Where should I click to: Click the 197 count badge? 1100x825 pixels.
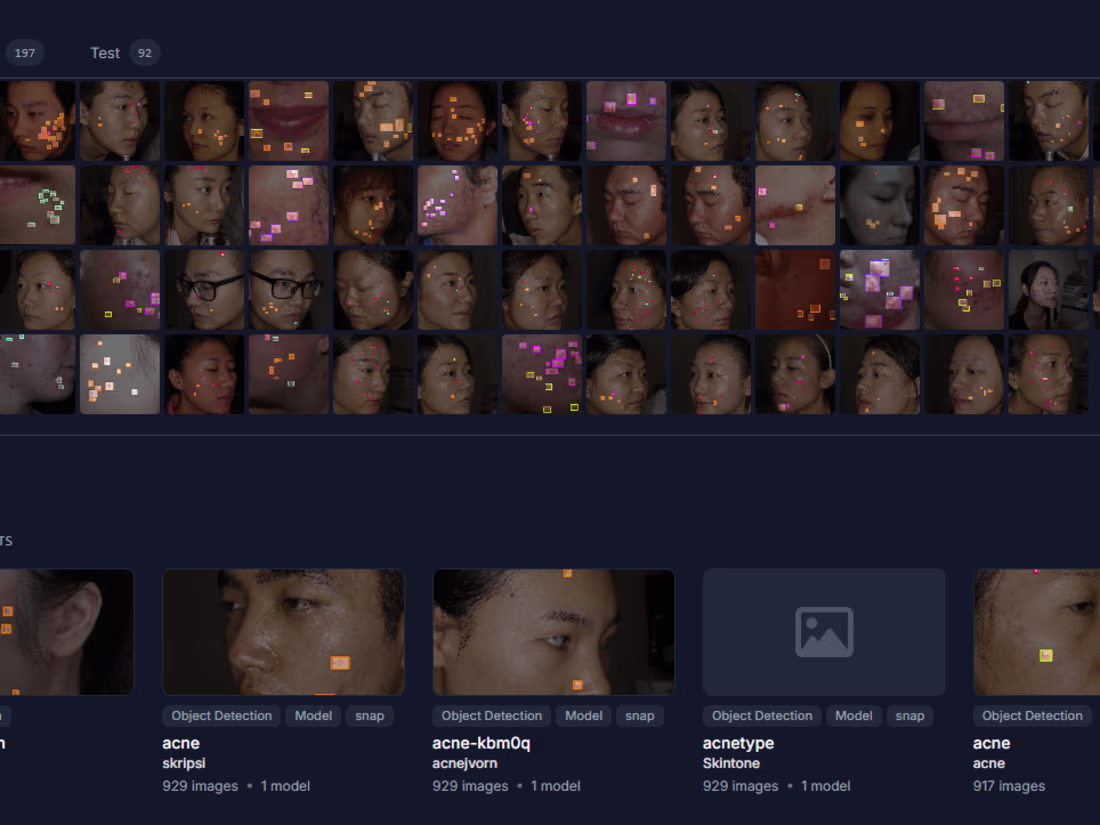point(24,52)
